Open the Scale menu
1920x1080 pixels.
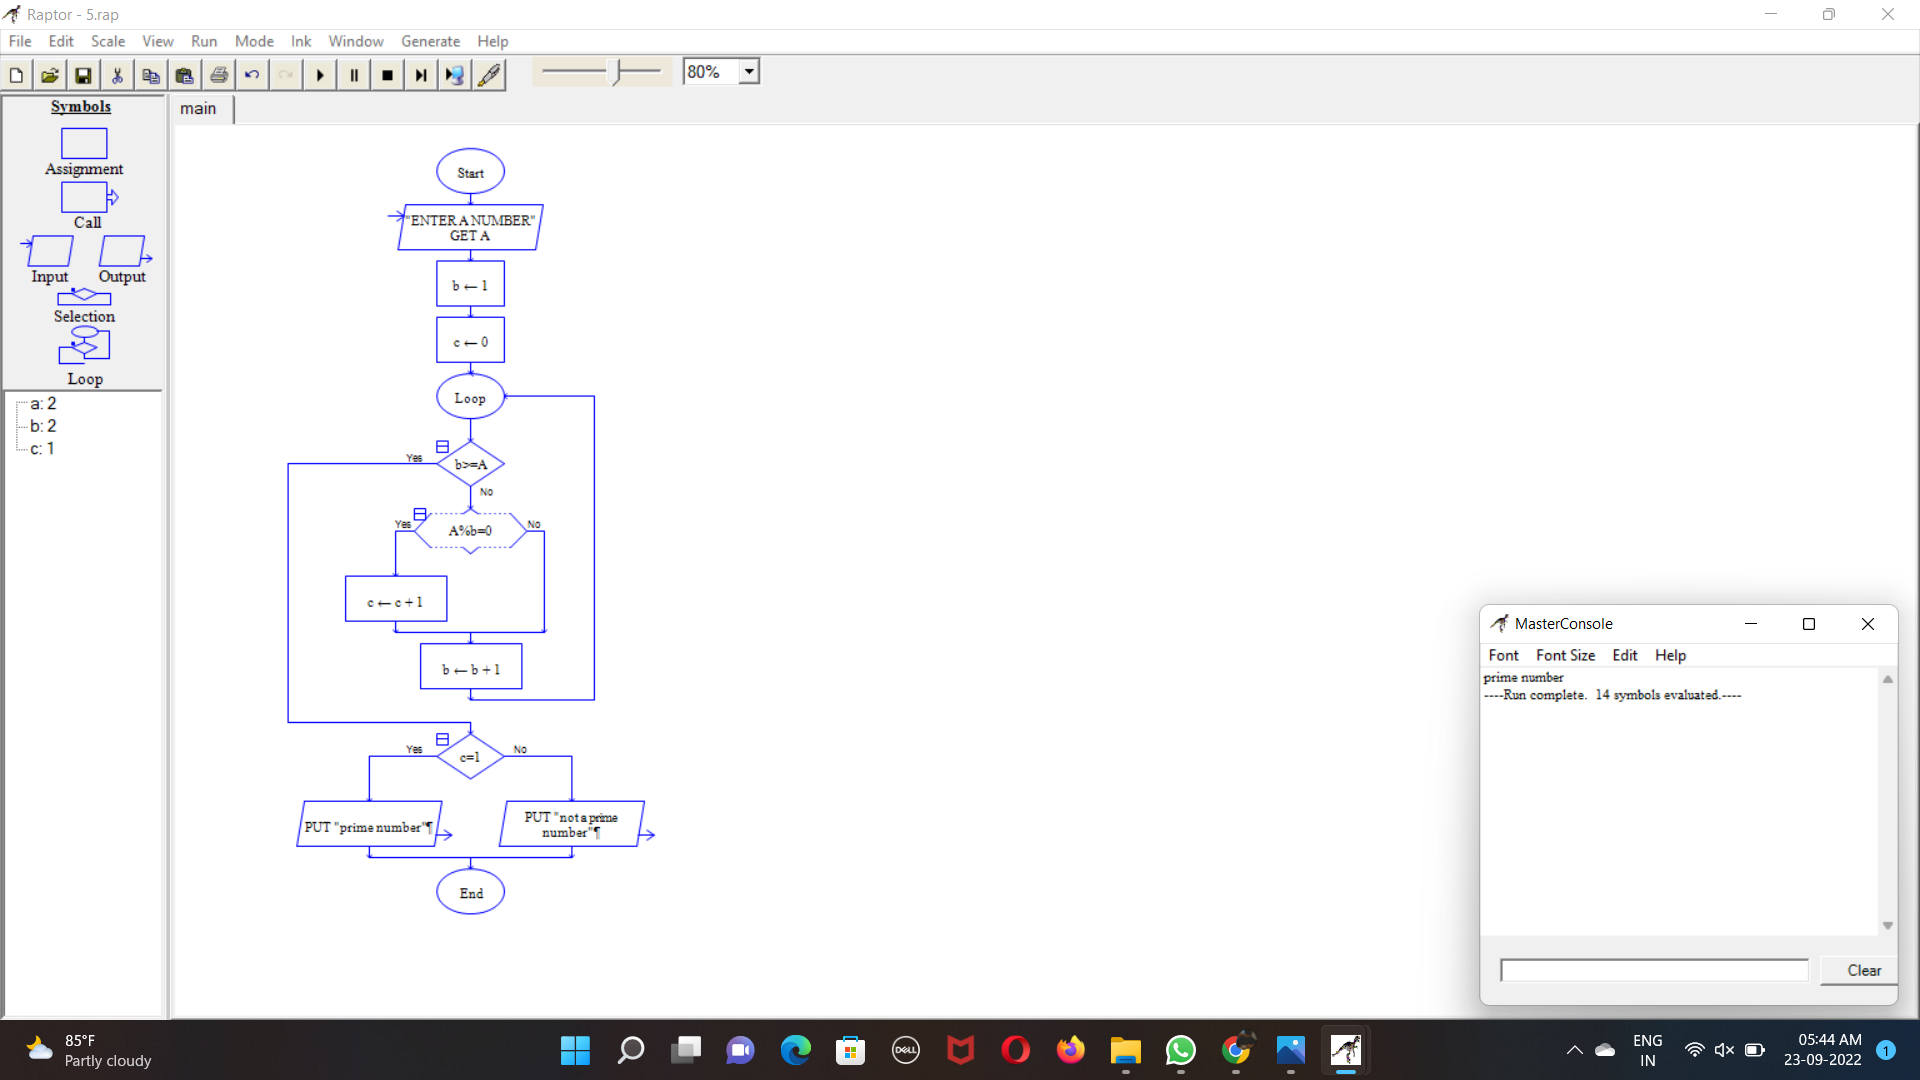(108, 41)
